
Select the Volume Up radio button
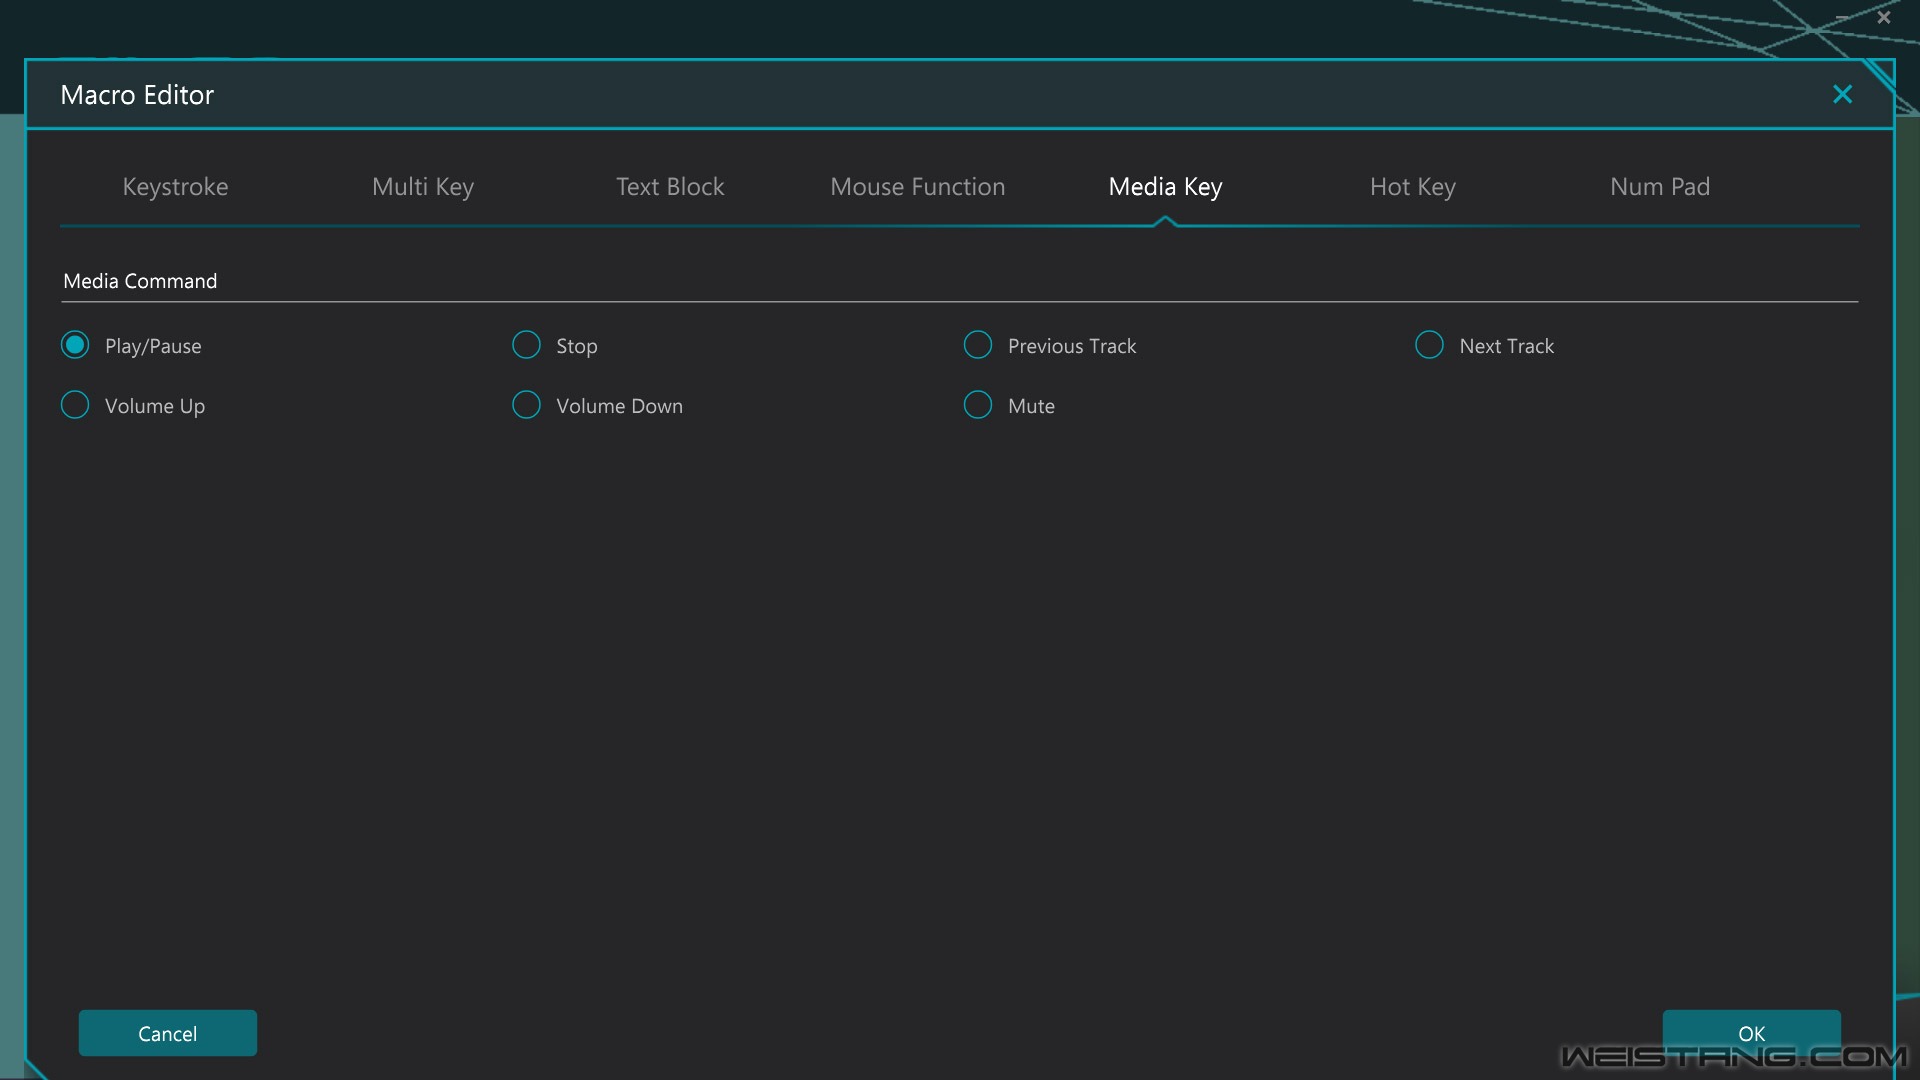(x=75, y=405)
